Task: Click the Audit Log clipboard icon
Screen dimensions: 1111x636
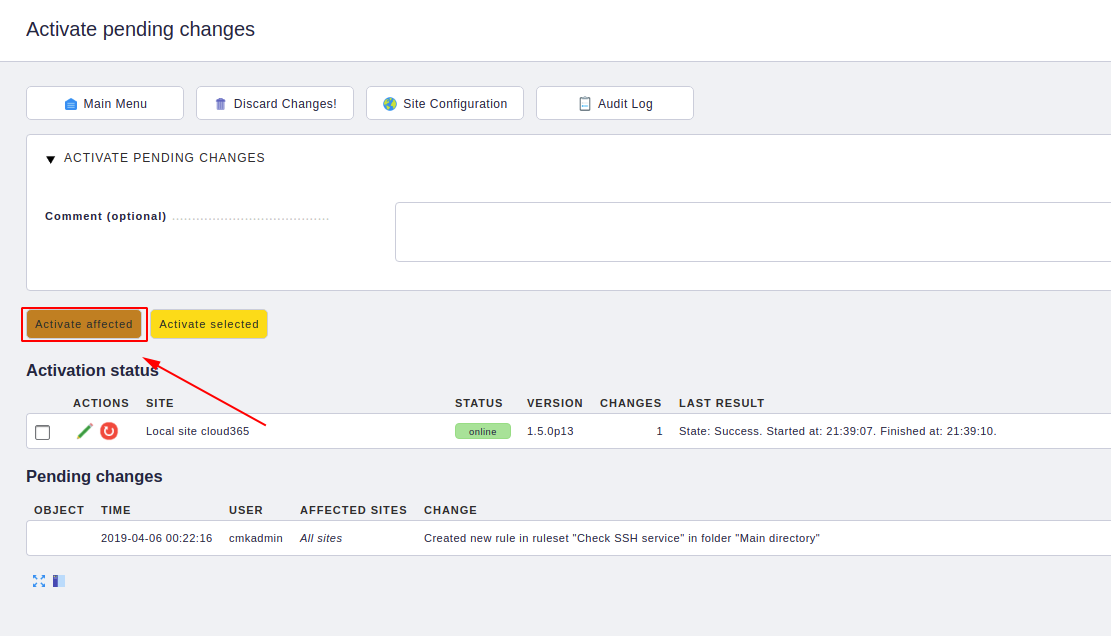Action: (585, 103)
